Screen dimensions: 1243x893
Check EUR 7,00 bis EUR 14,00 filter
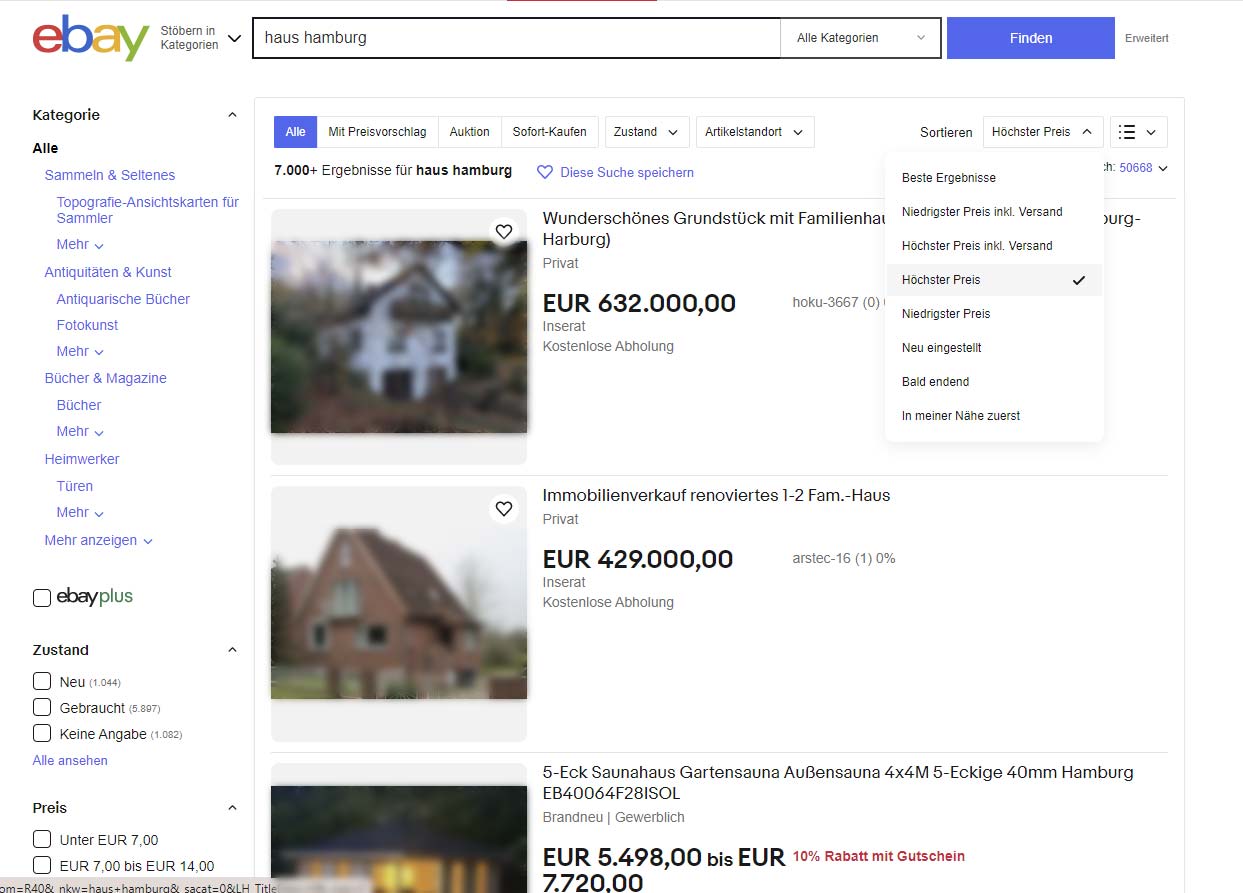coord(42,865)
